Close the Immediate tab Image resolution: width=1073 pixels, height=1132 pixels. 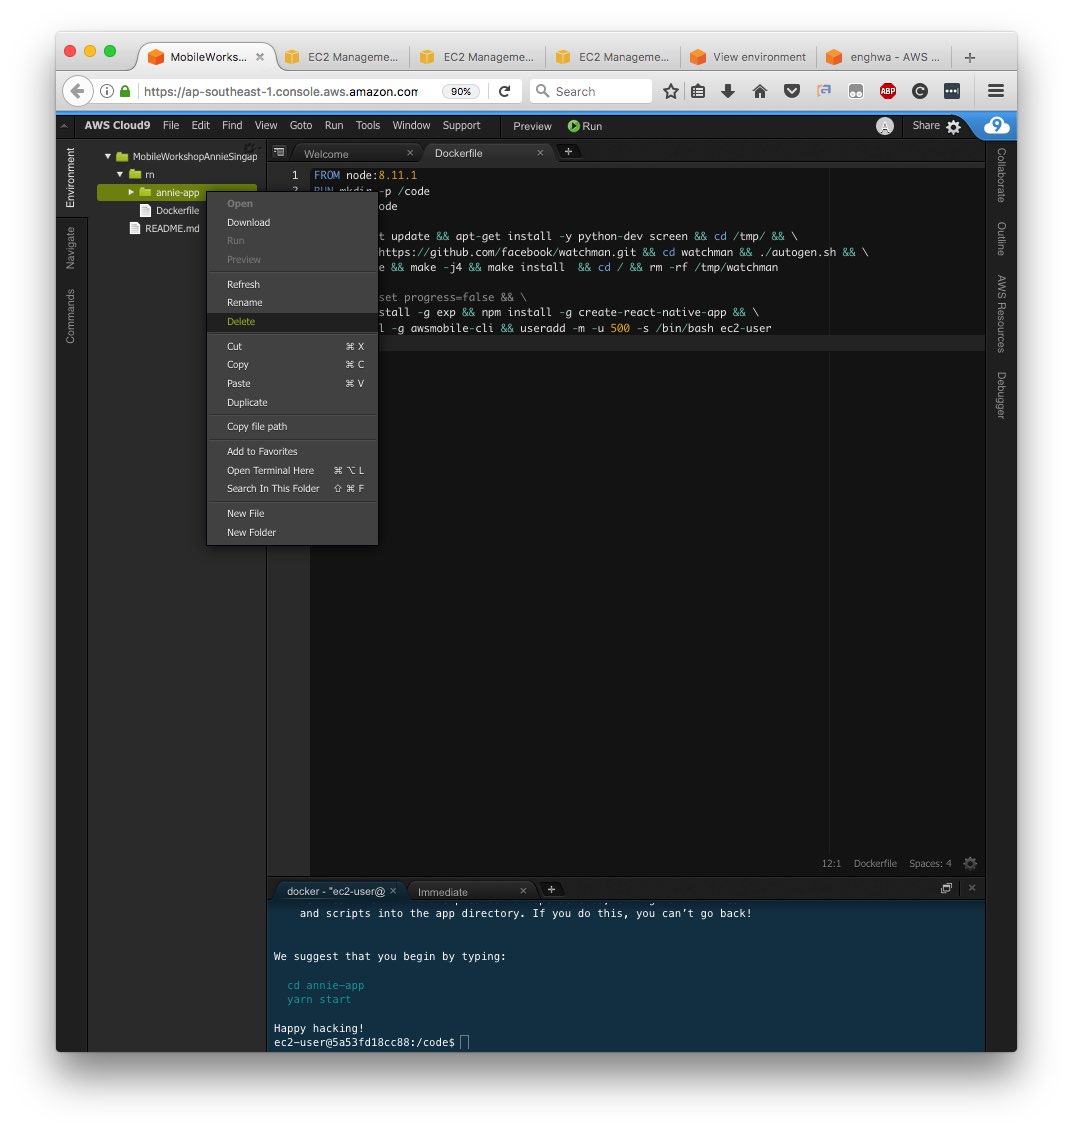524,891
